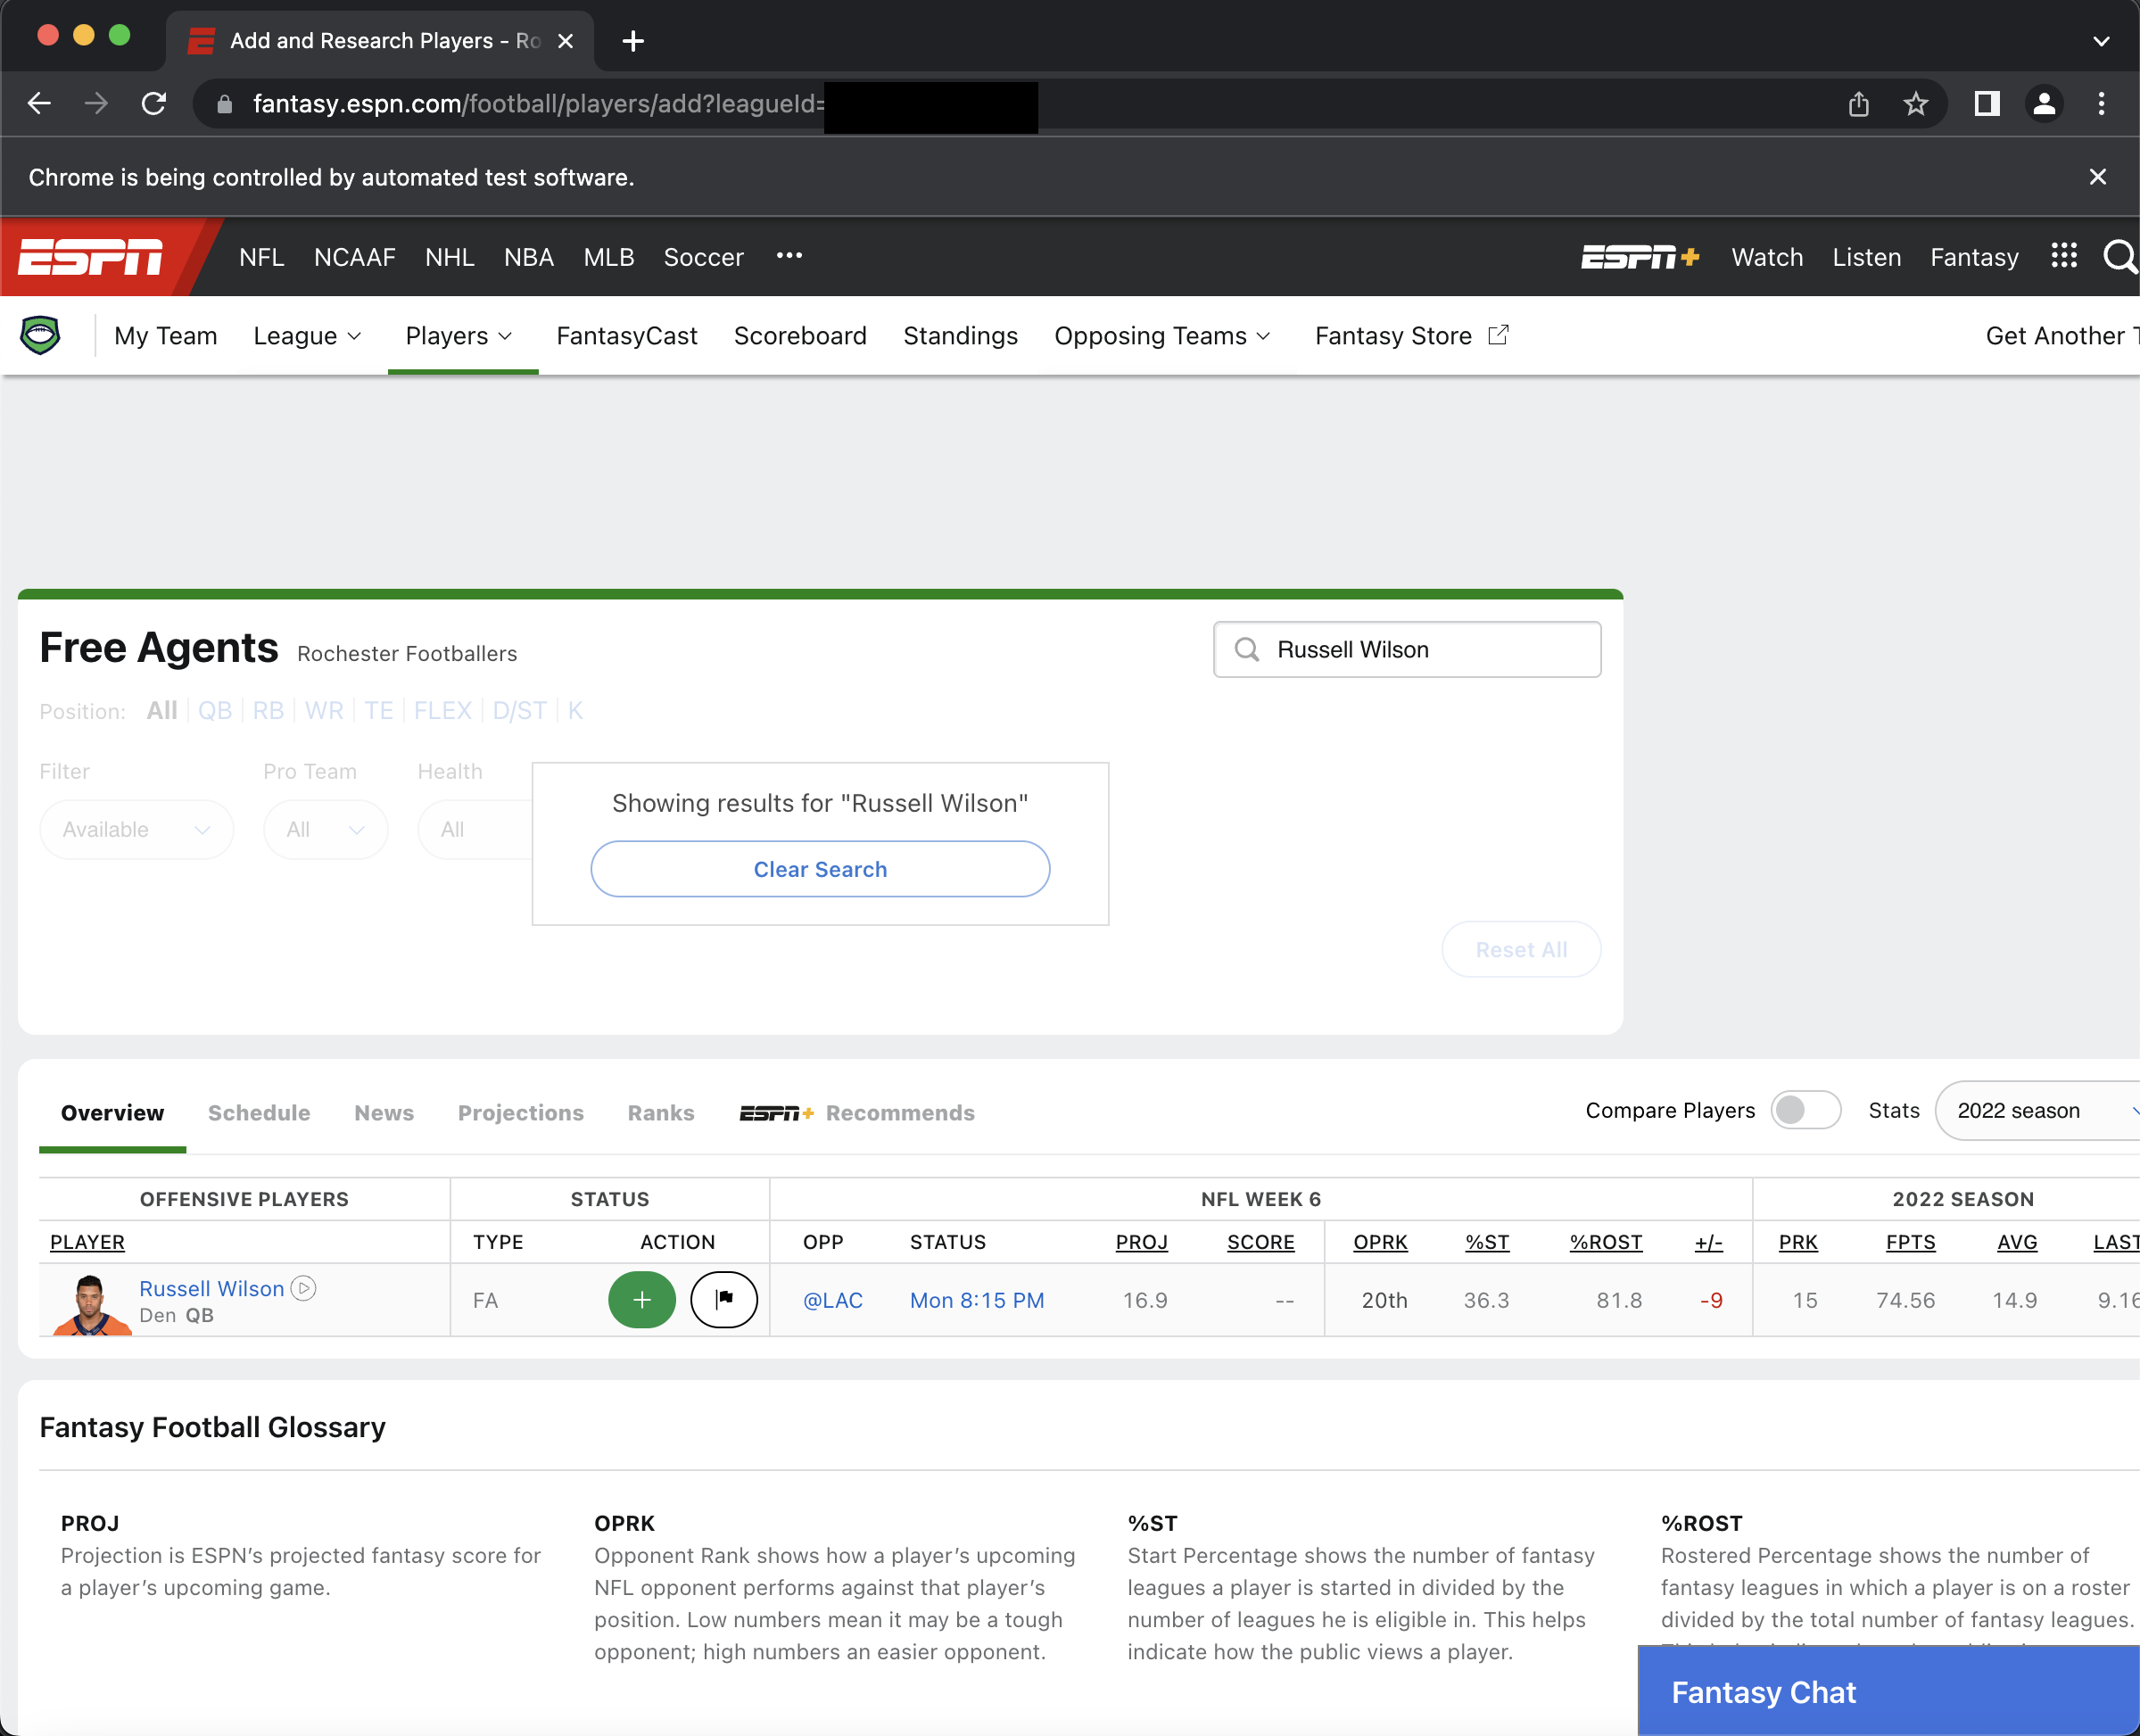Click the browser forward arrow
Image resolution: width=2140 pixels, height=1736 pixels.
coord(96,103)
